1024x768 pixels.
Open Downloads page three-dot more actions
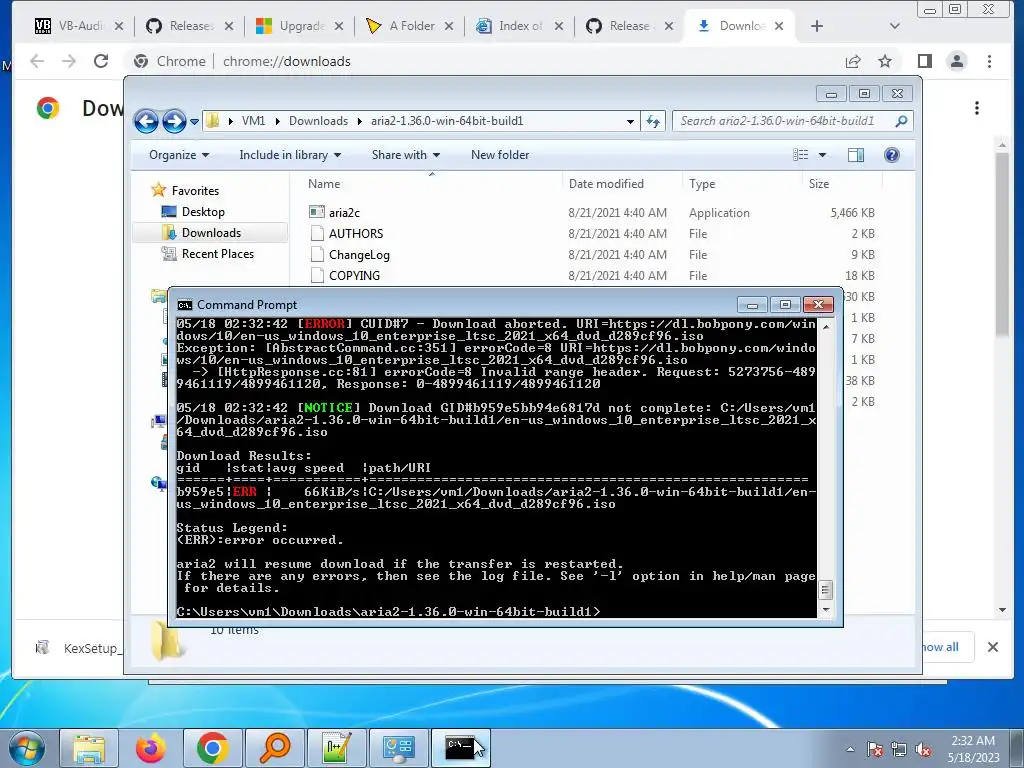coord(977,108)
